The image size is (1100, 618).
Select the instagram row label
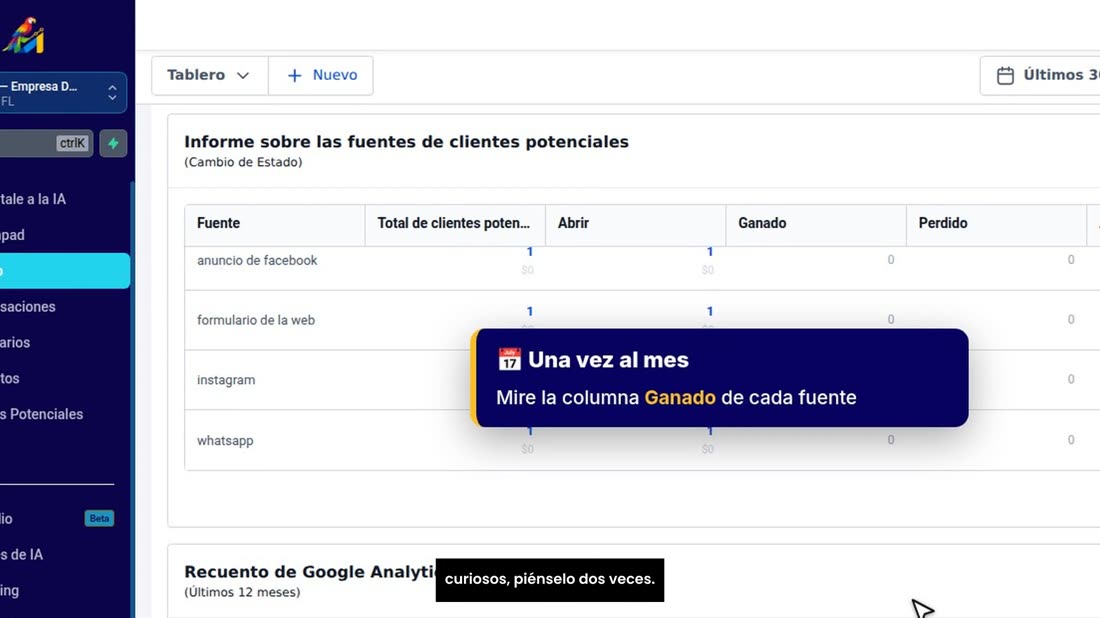pos(226,379)
